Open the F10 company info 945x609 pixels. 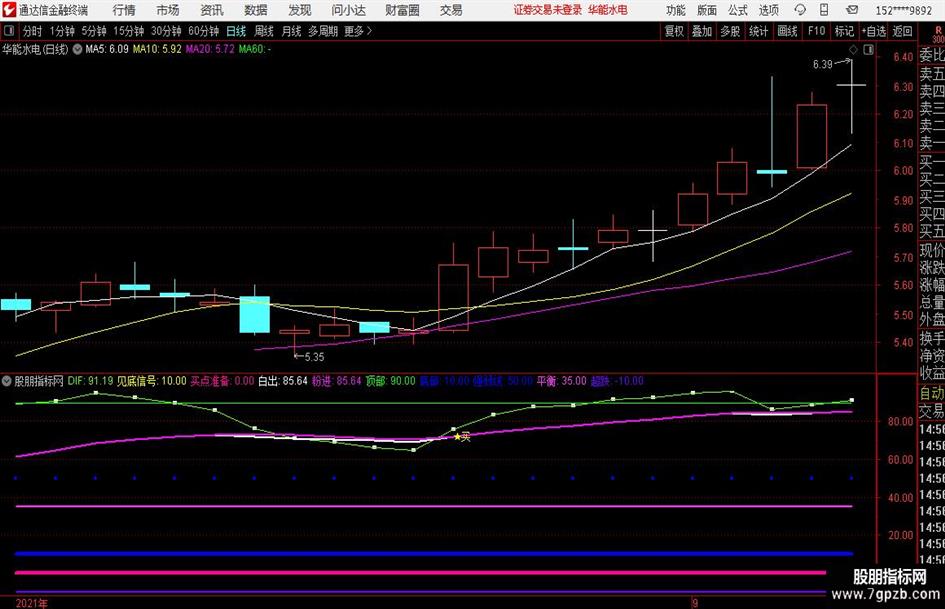pyautogui.click(x=817, y=31)
